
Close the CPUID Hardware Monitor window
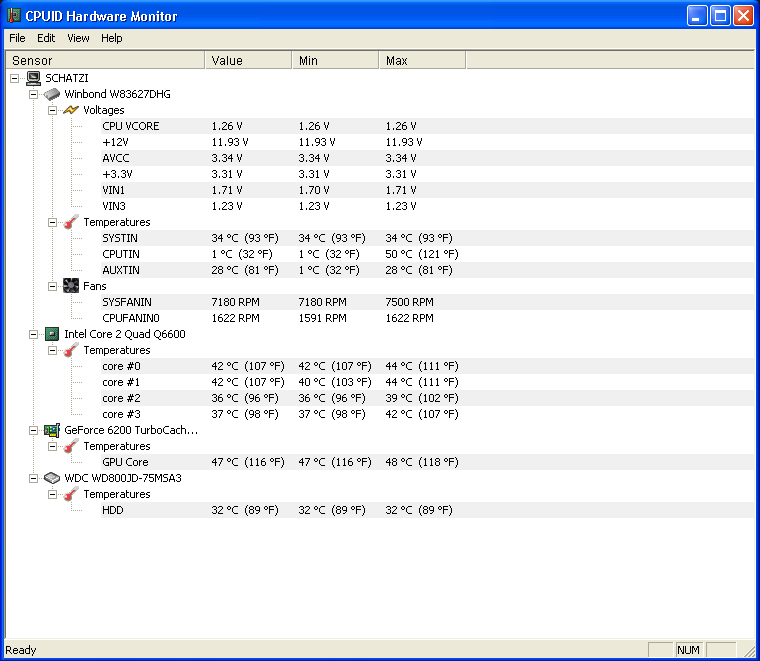click(x=743, y=16)
